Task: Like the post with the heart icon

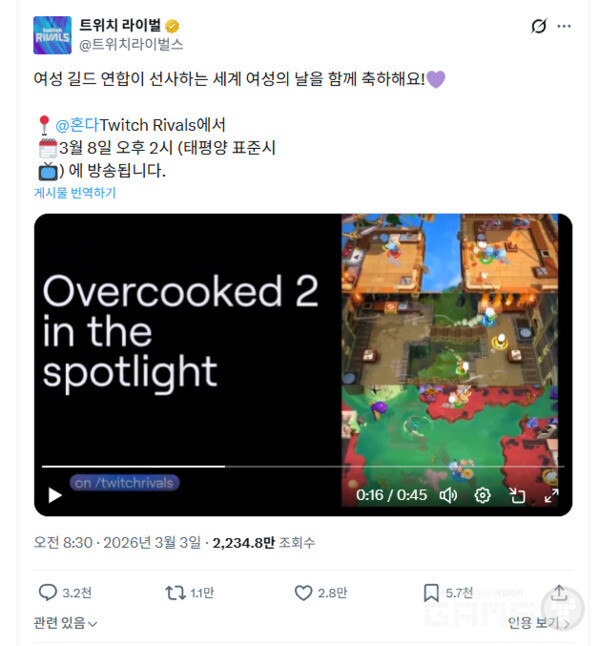Action: 303,593
